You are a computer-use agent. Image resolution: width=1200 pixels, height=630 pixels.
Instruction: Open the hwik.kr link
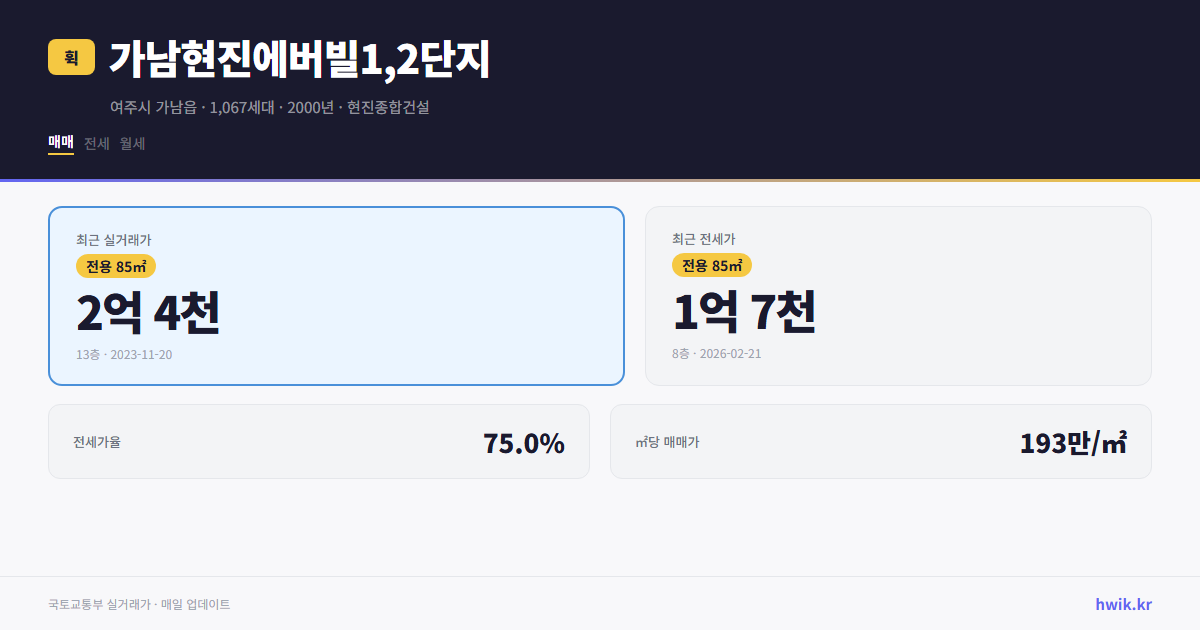coord(1122,603)
